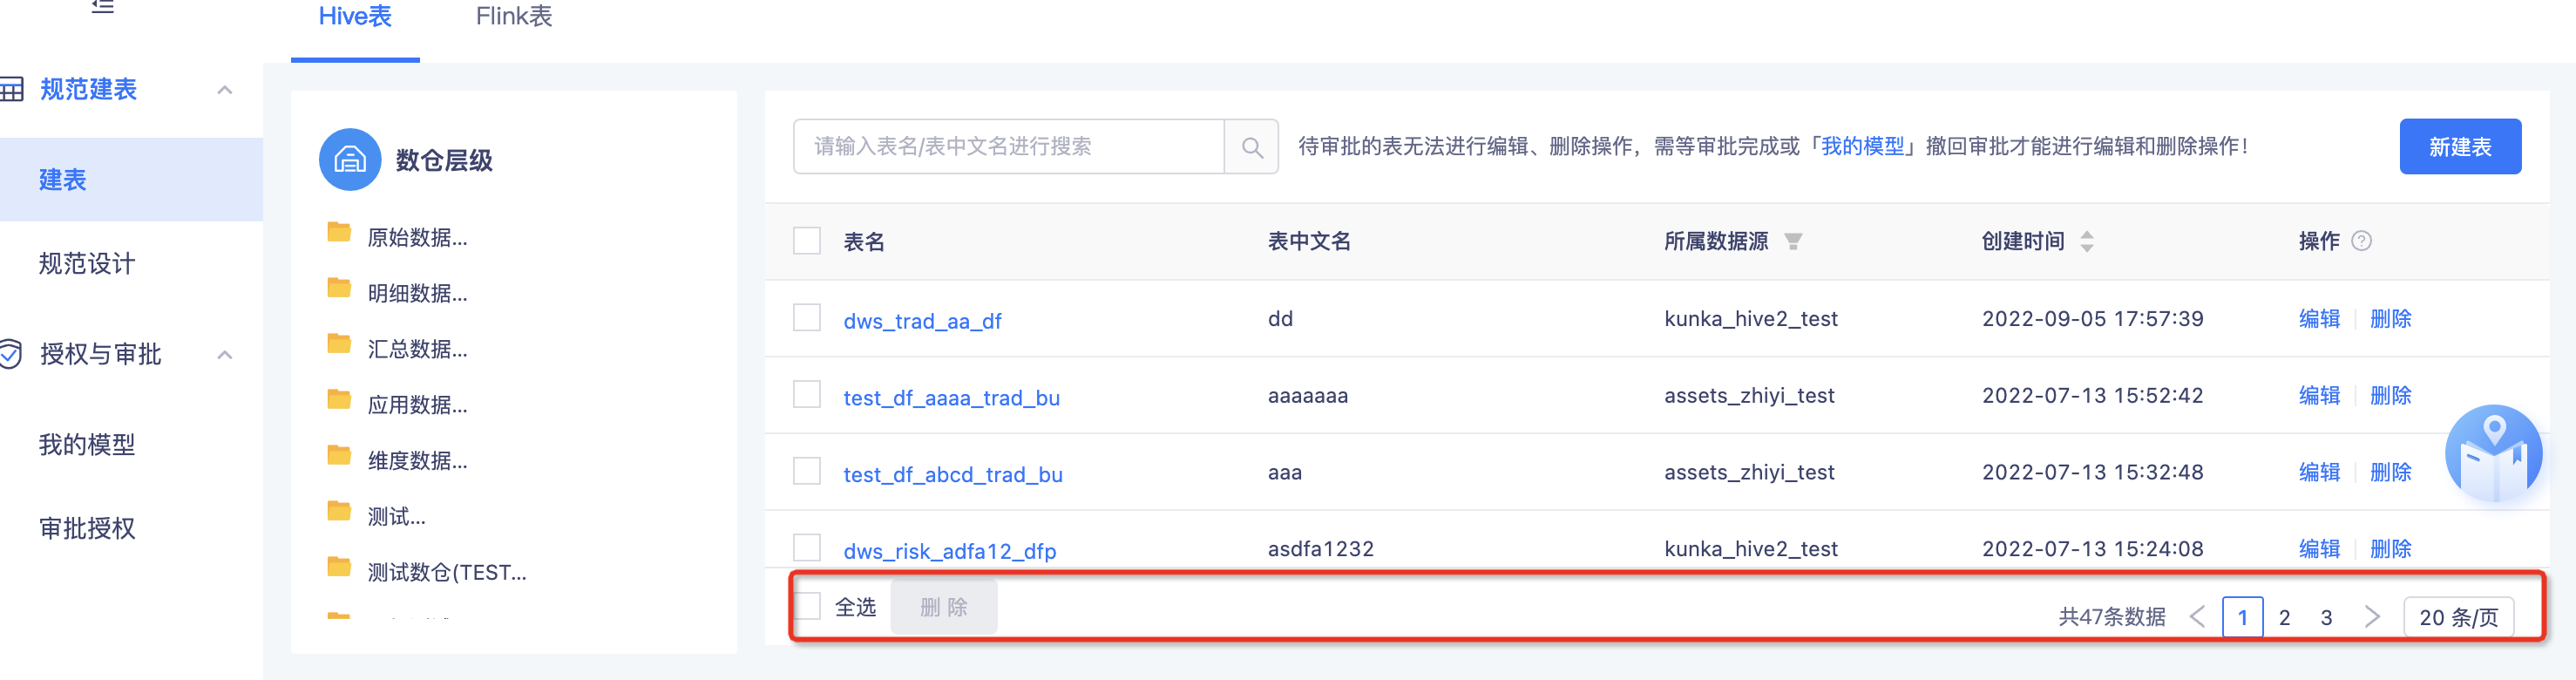
Task: Go to page 2 of the table
Action: (x=2284, y=617)
